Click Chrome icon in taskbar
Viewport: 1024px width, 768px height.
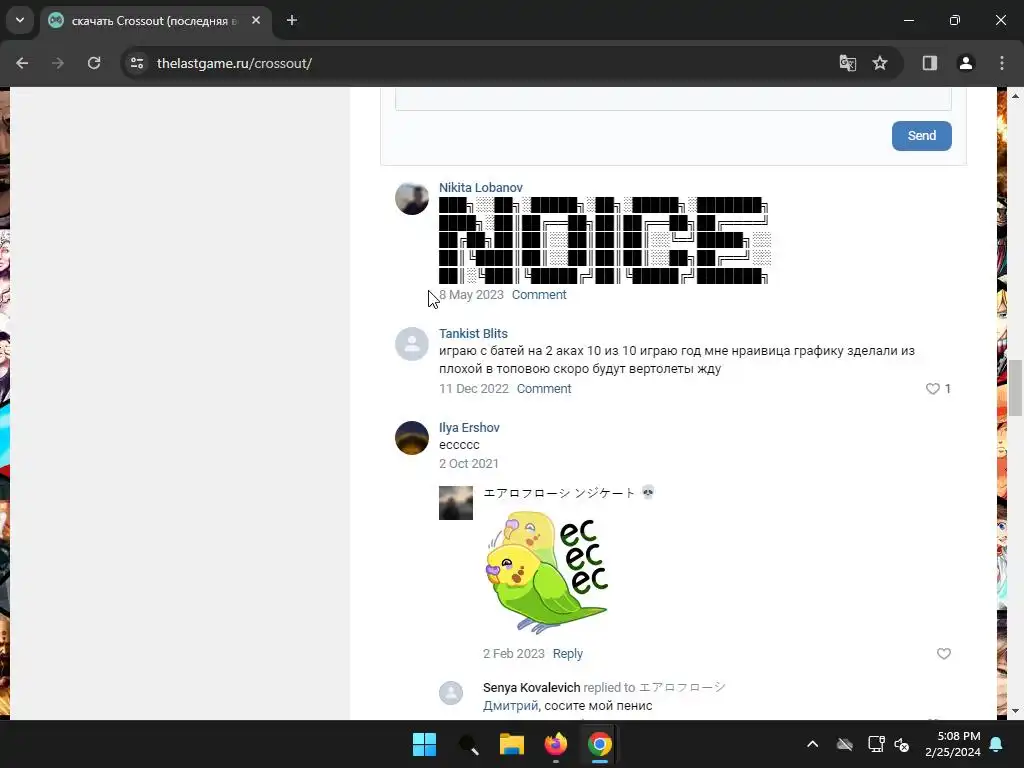(x=600, y=744)
